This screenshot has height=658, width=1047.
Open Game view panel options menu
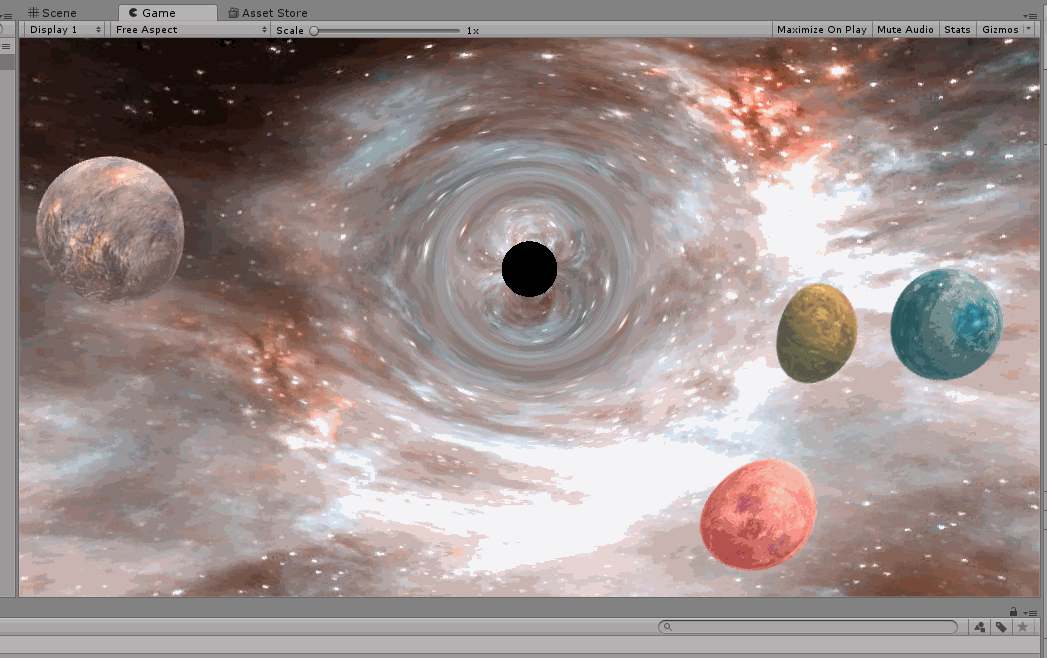(1029, 15)
